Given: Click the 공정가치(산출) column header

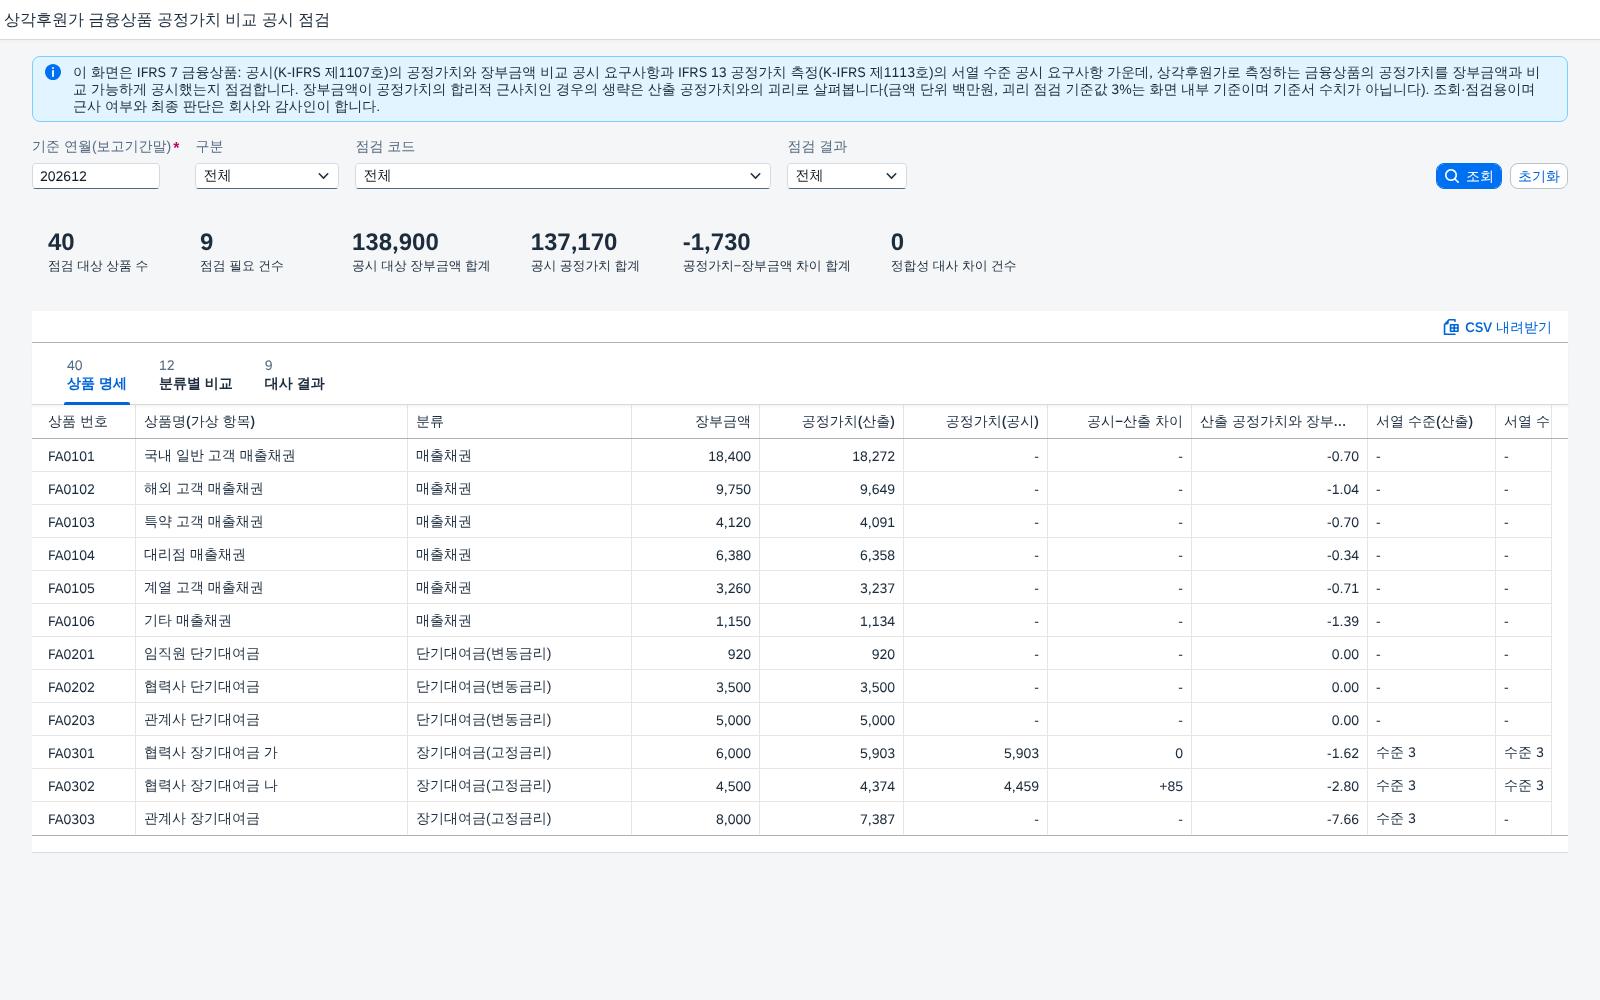Looking at the screenshot, I should (x=832, y=422).
